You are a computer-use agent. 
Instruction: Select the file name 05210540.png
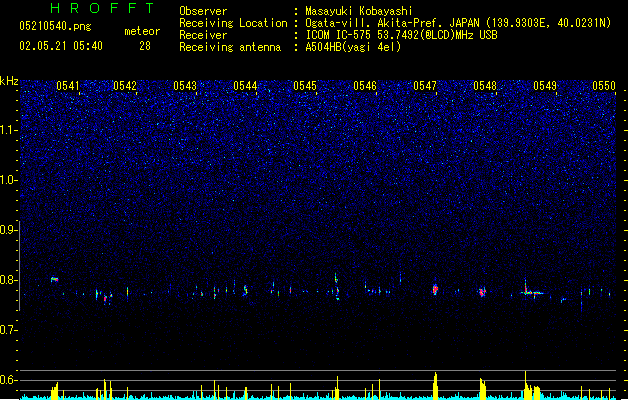click(55, 27)
